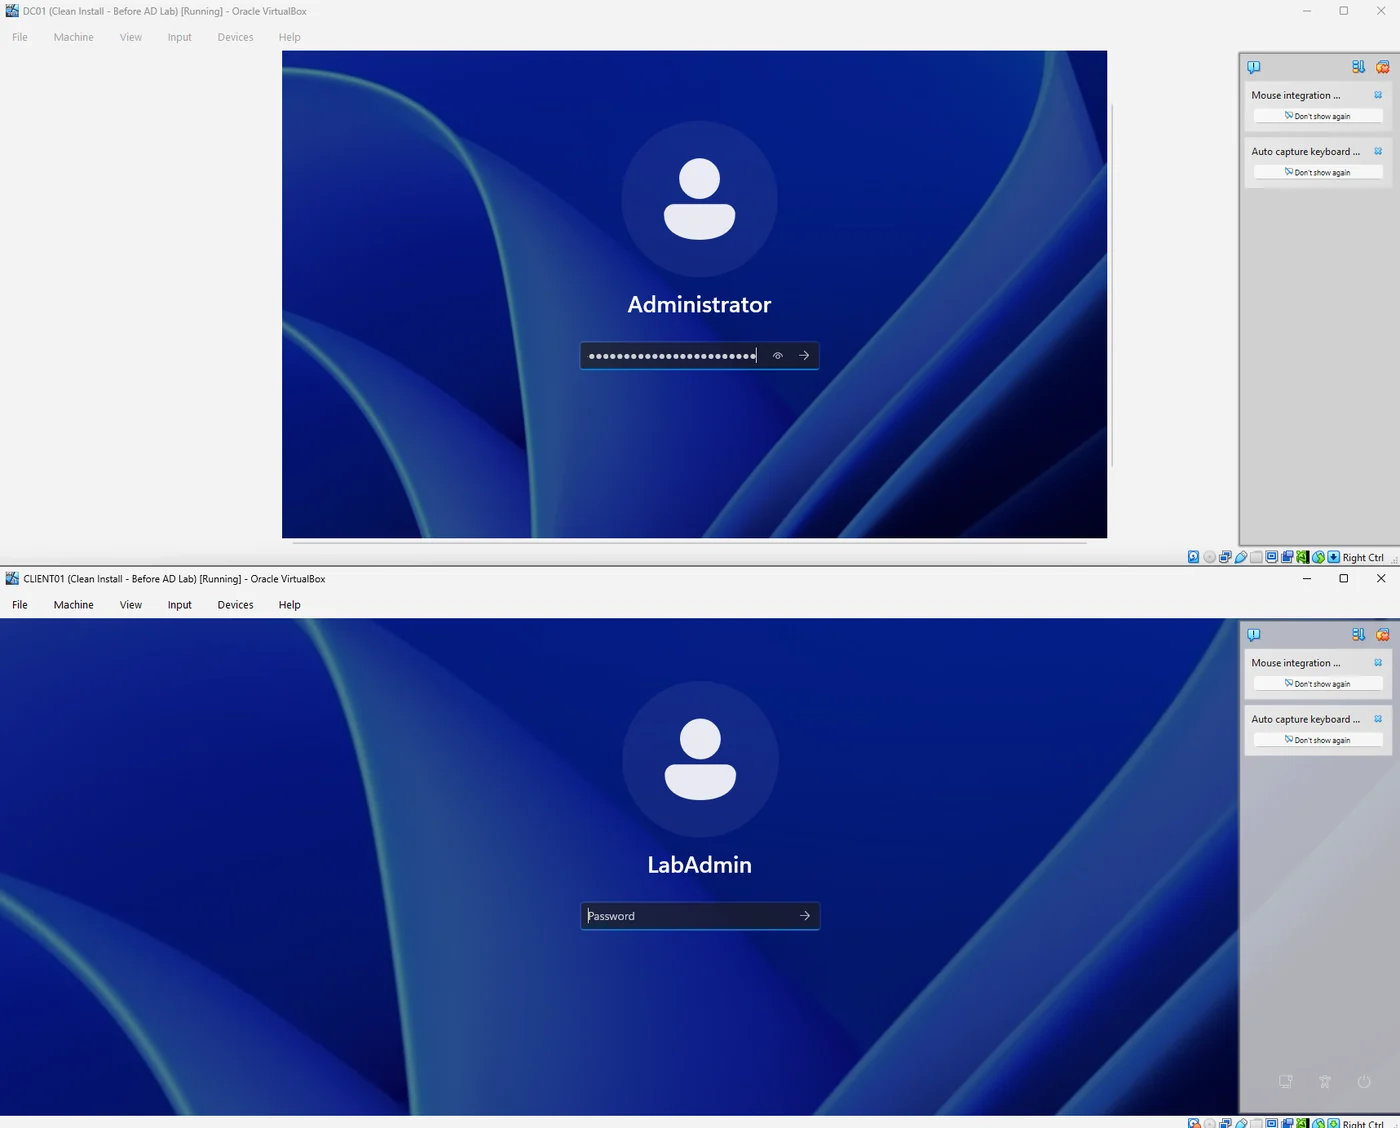The width and height of the screenshot is (1400, 1128).
Task: Click Don't show again under CLIENT01 Auto capture keyboard
Action: pyautogui.click(x=1318, y=740)
